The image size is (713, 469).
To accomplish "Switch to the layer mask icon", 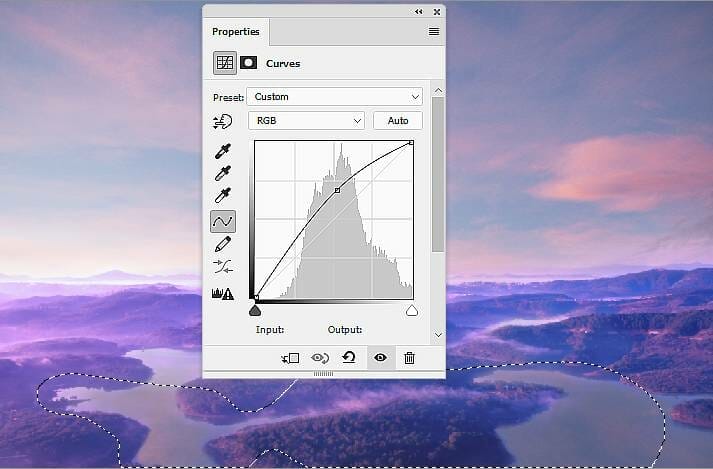I will [248, 63].
